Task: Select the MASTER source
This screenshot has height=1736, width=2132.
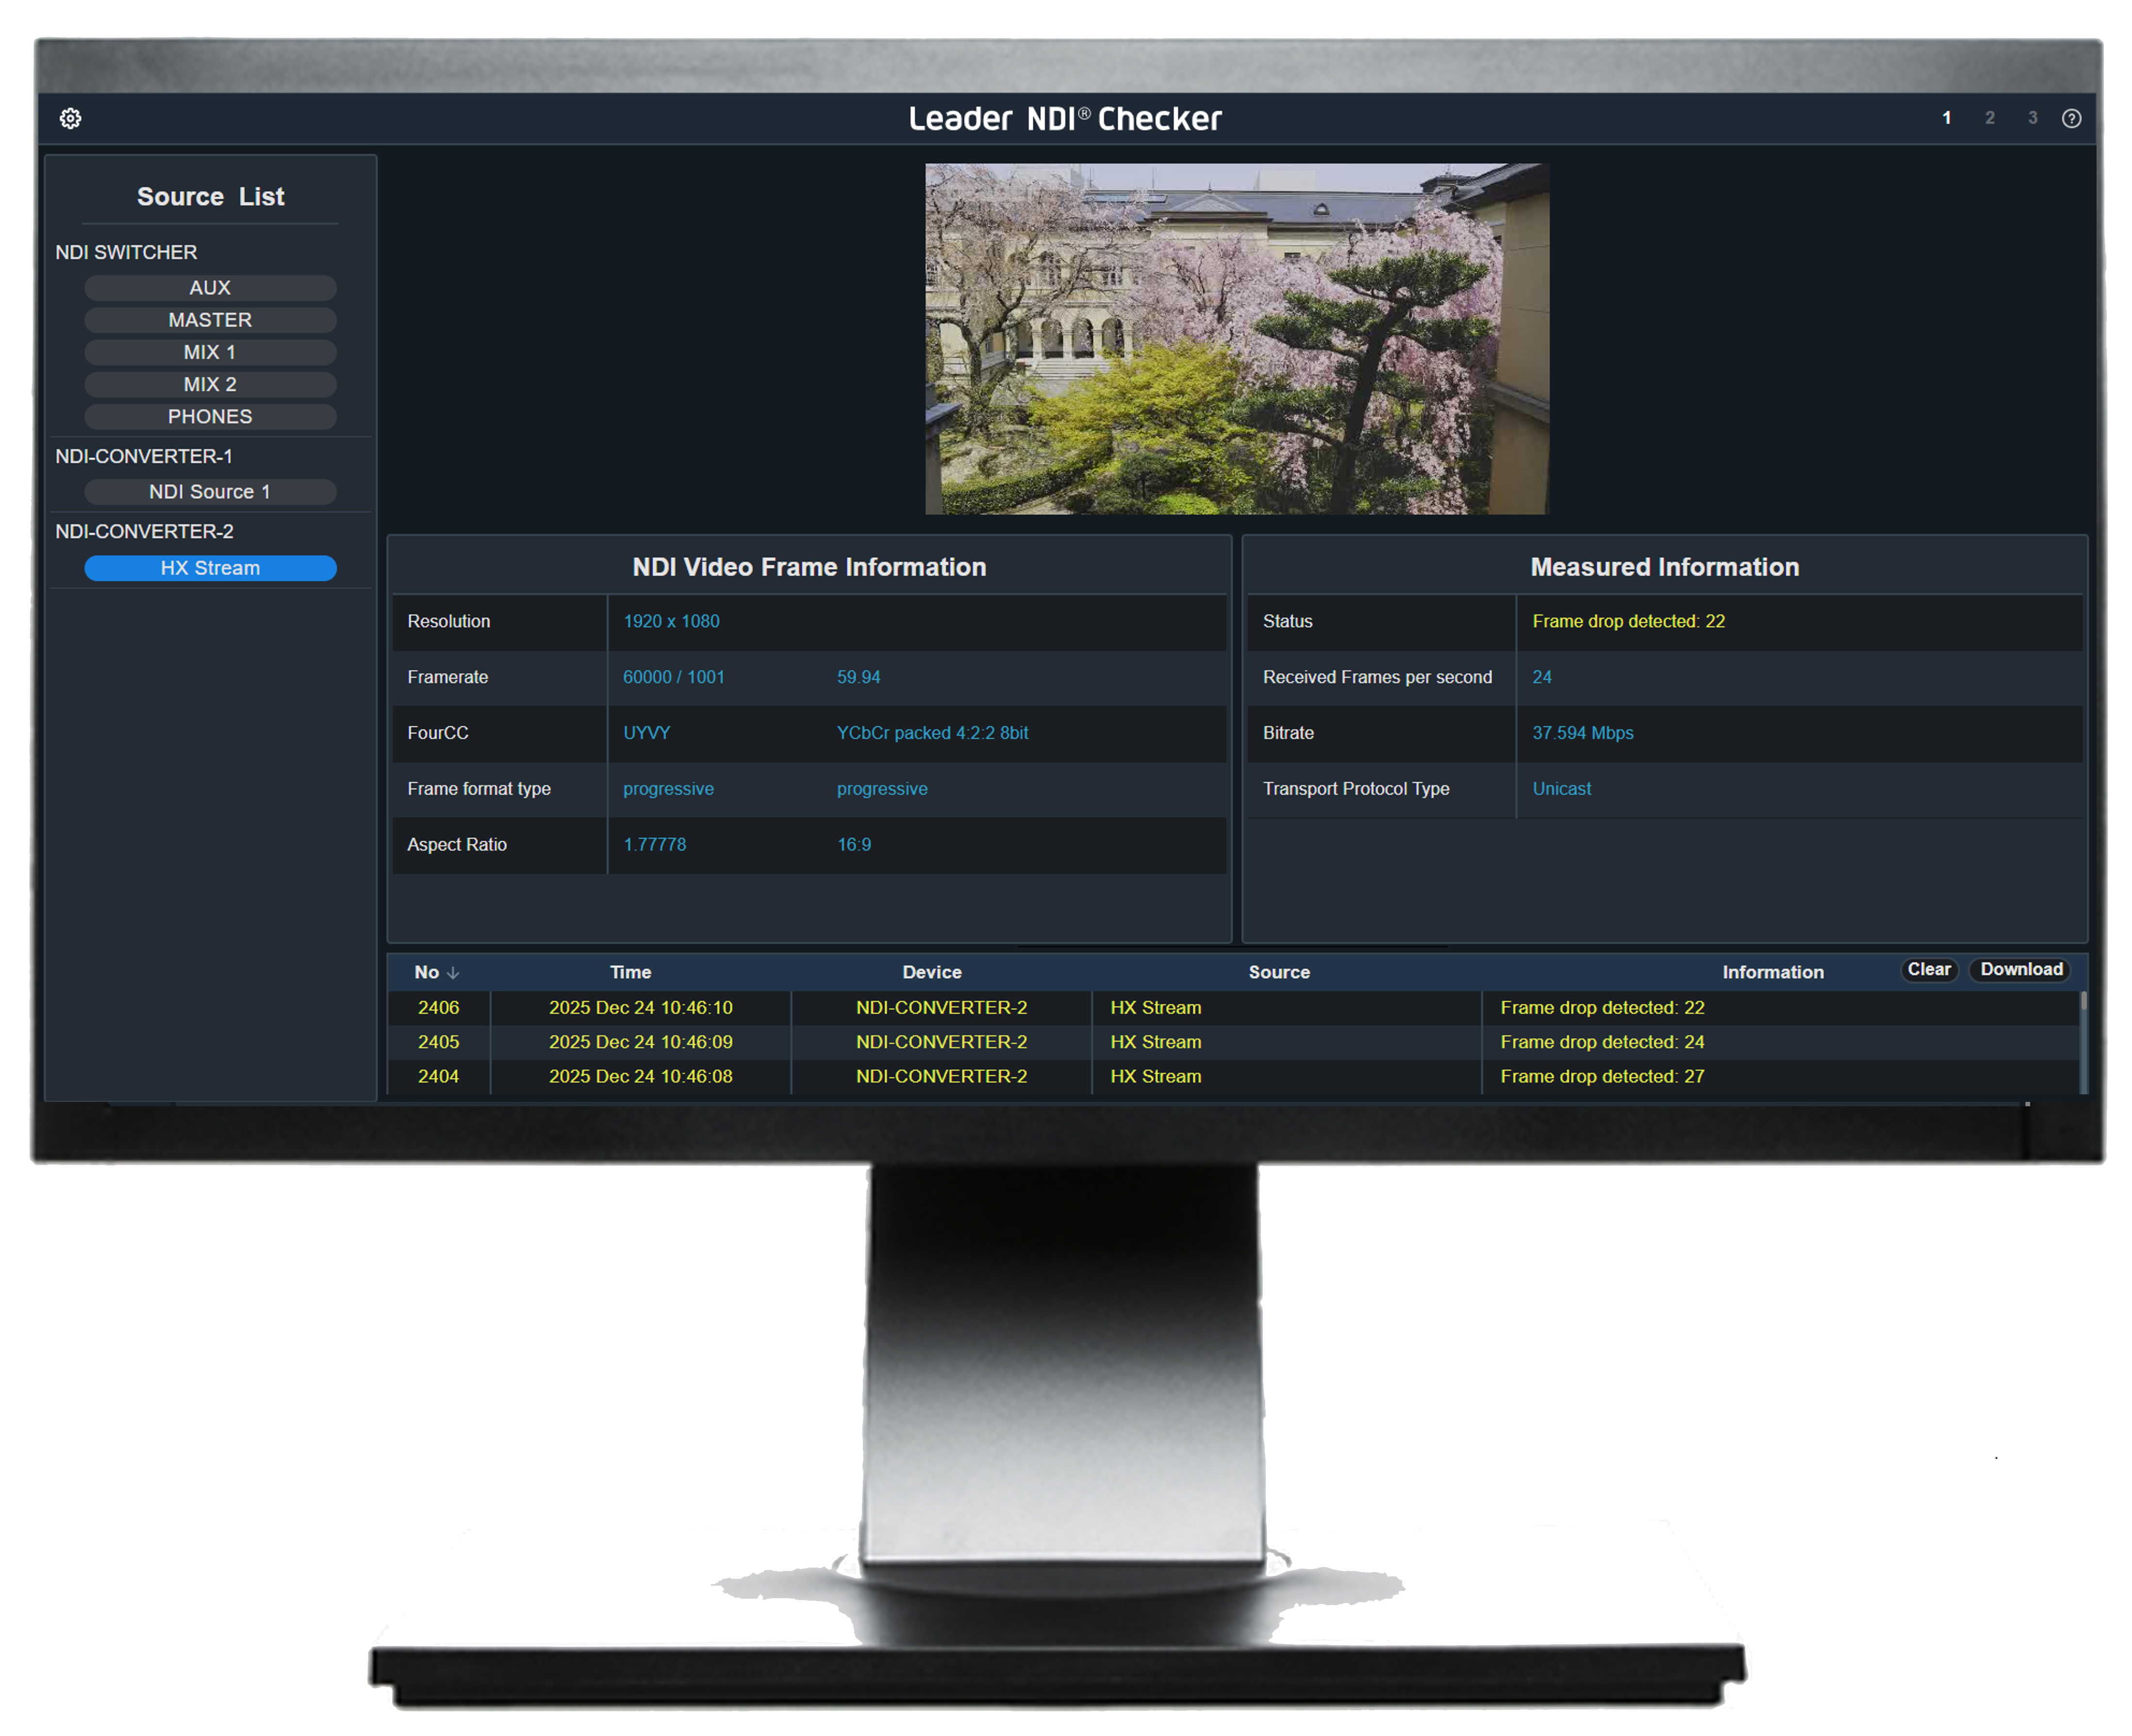Action: tap(210, 320)
